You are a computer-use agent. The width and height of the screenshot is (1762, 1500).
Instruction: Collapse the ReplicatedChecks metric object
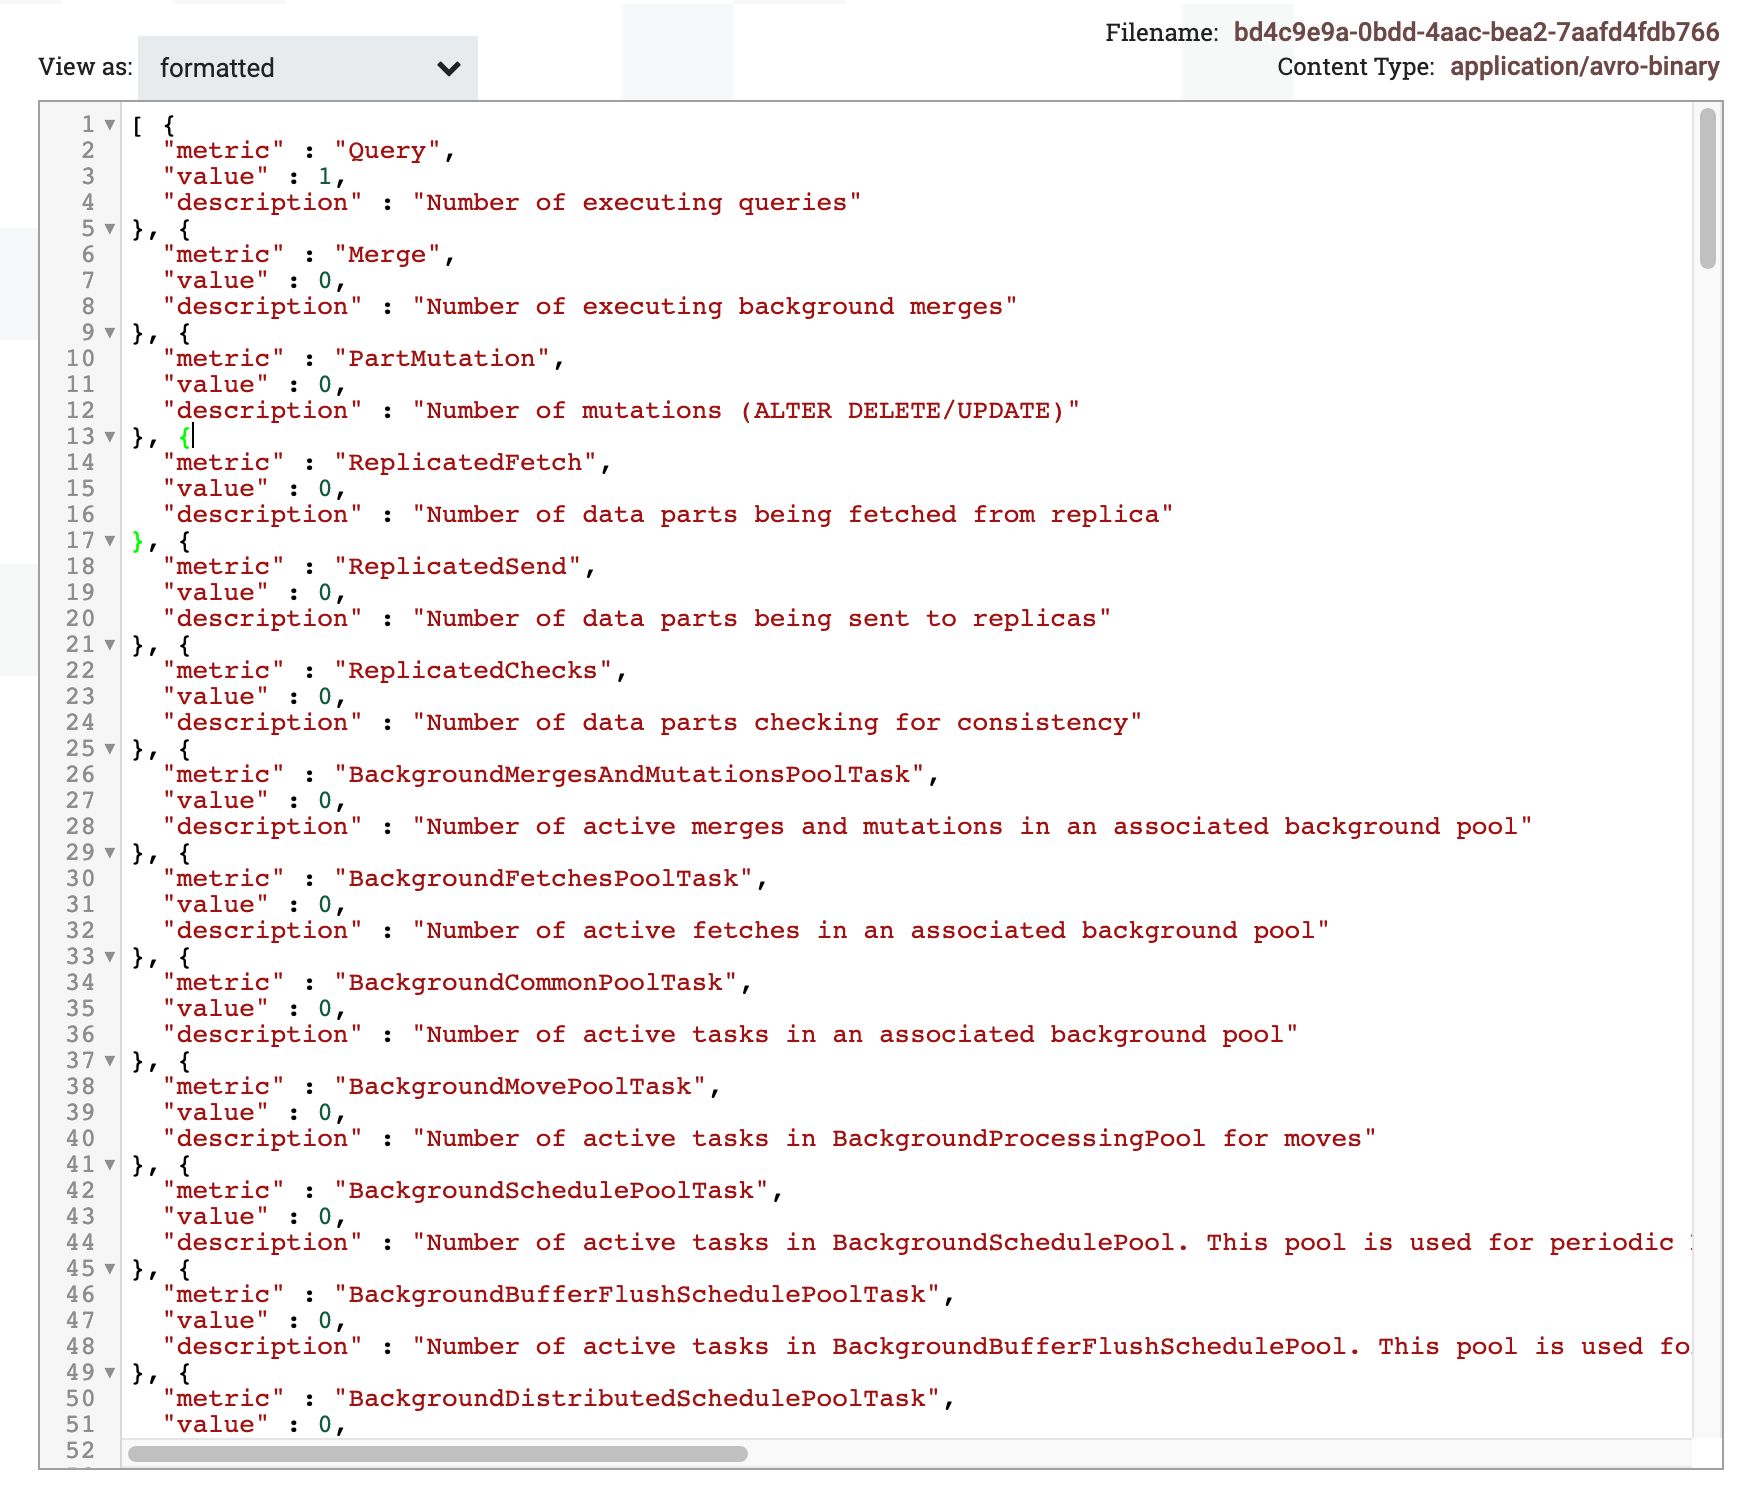pos(108,644)
